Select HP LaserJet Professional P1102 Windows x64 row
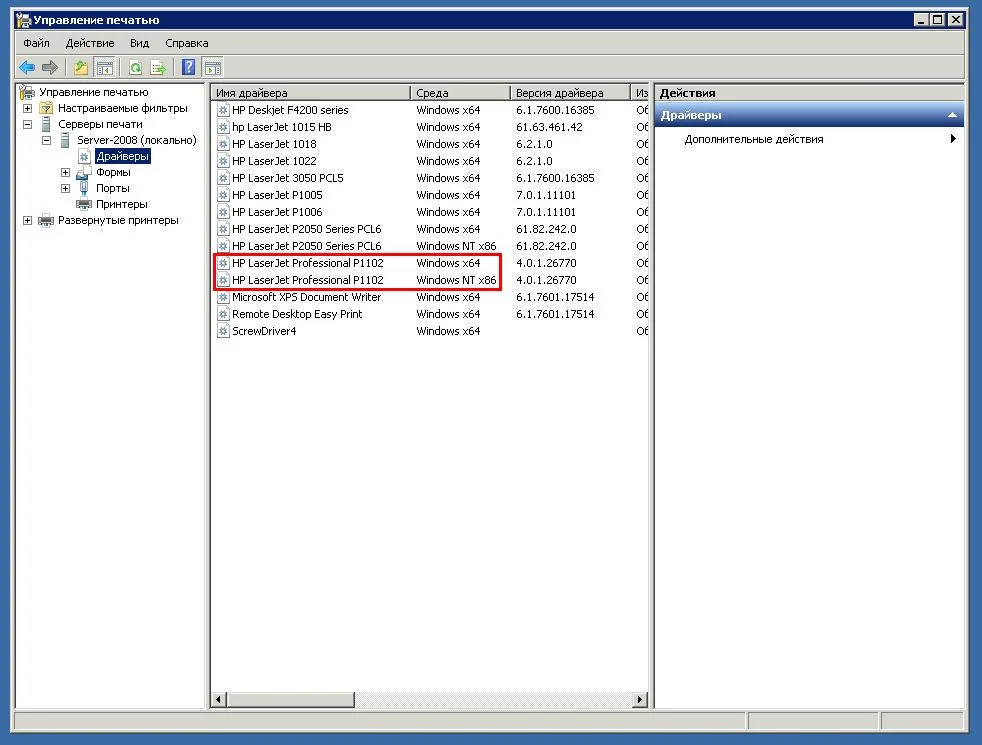Image resolution: width=982 pixels, height=745 pixels. pos(430,263)
